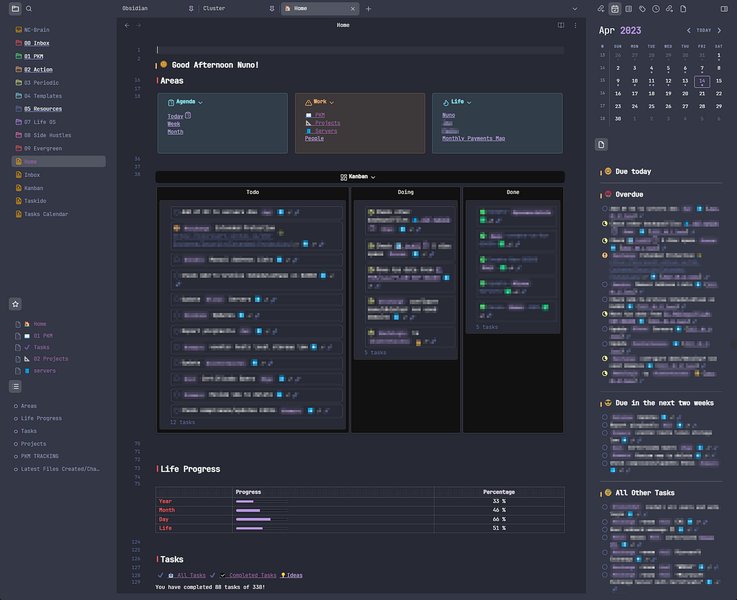
Task: Open the calendar panel icon
Action: coord(615,8)
